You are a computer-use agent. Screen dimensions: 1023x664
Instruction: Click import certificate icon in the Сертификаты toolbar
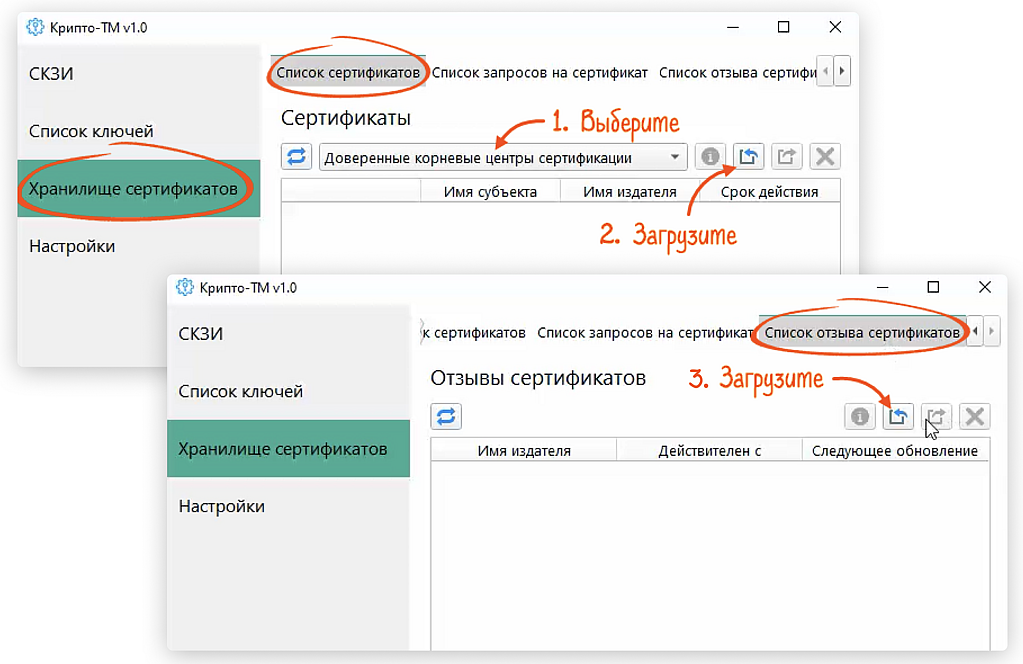pos(748,157)
